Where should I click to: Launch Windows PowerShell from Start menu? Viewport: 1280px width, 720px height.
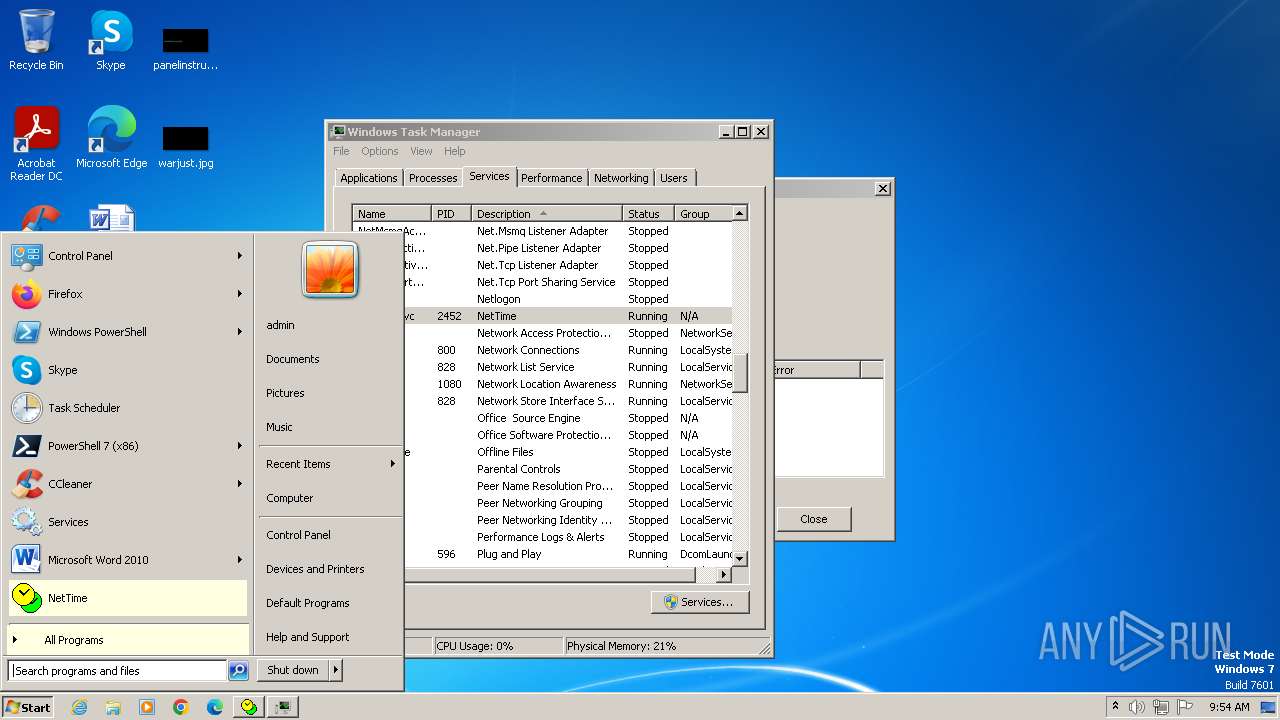[x=127, y=332]
